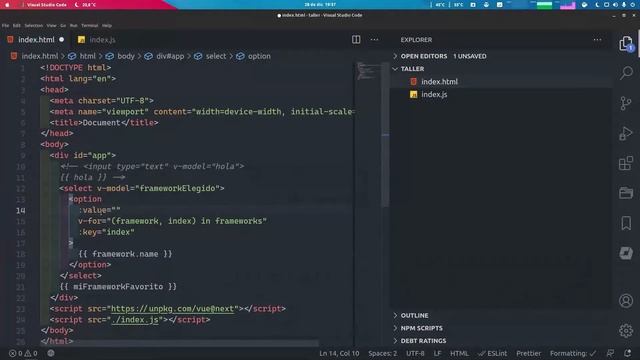
Task: Click the feedback icon in status bar
Action: (611, 353)
